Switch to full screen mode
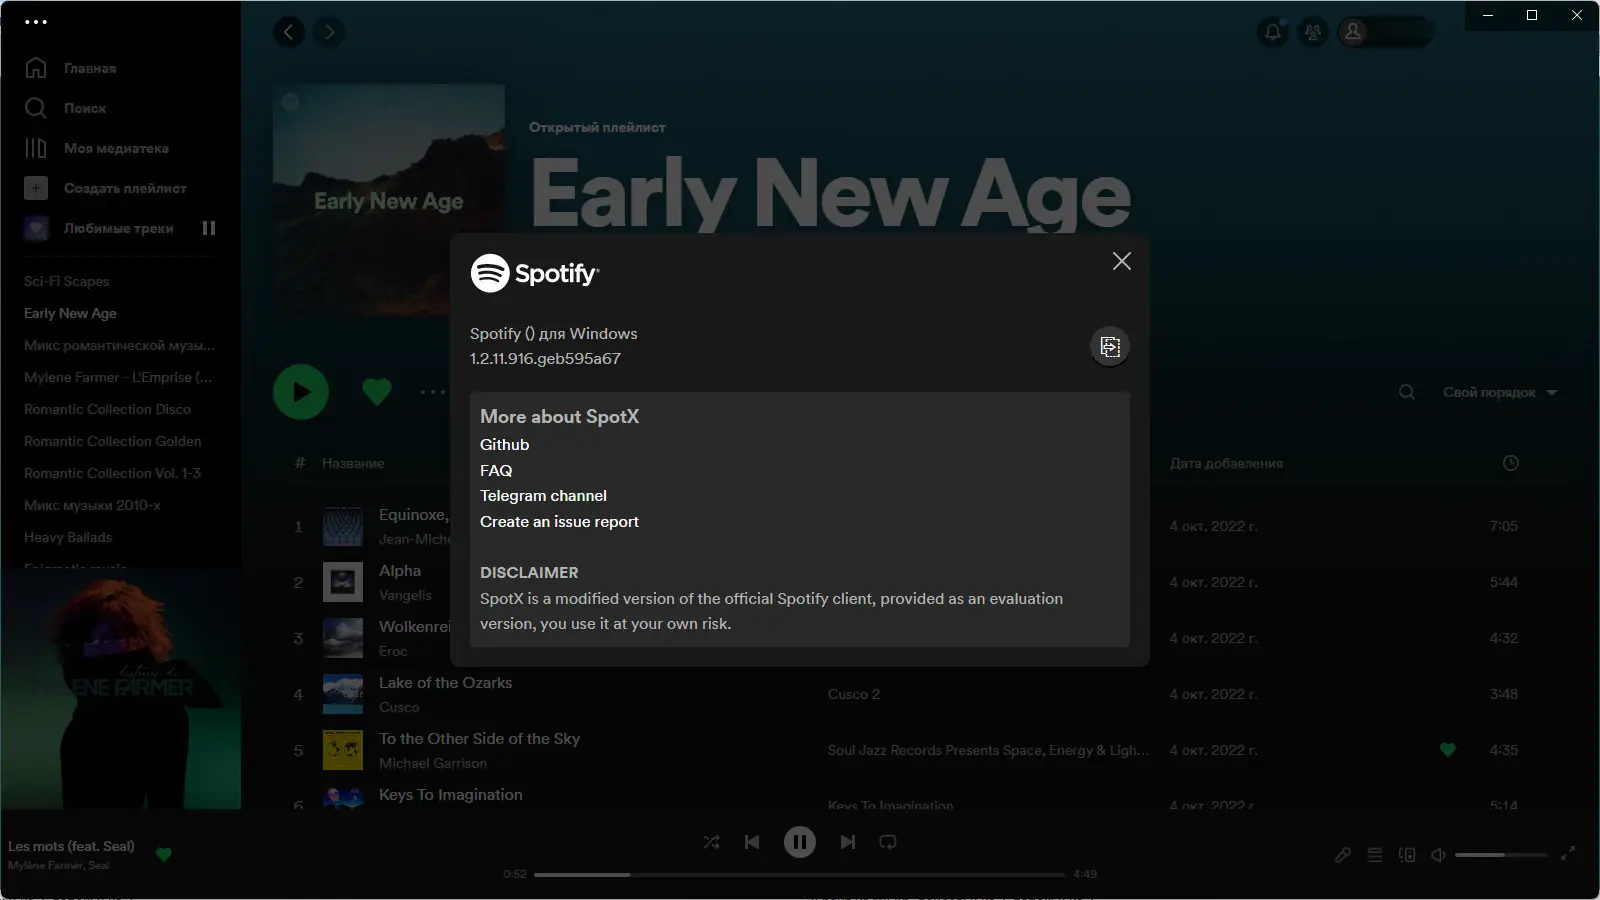This screenshot has width=1600, height=900. [x=1568, y=853]
